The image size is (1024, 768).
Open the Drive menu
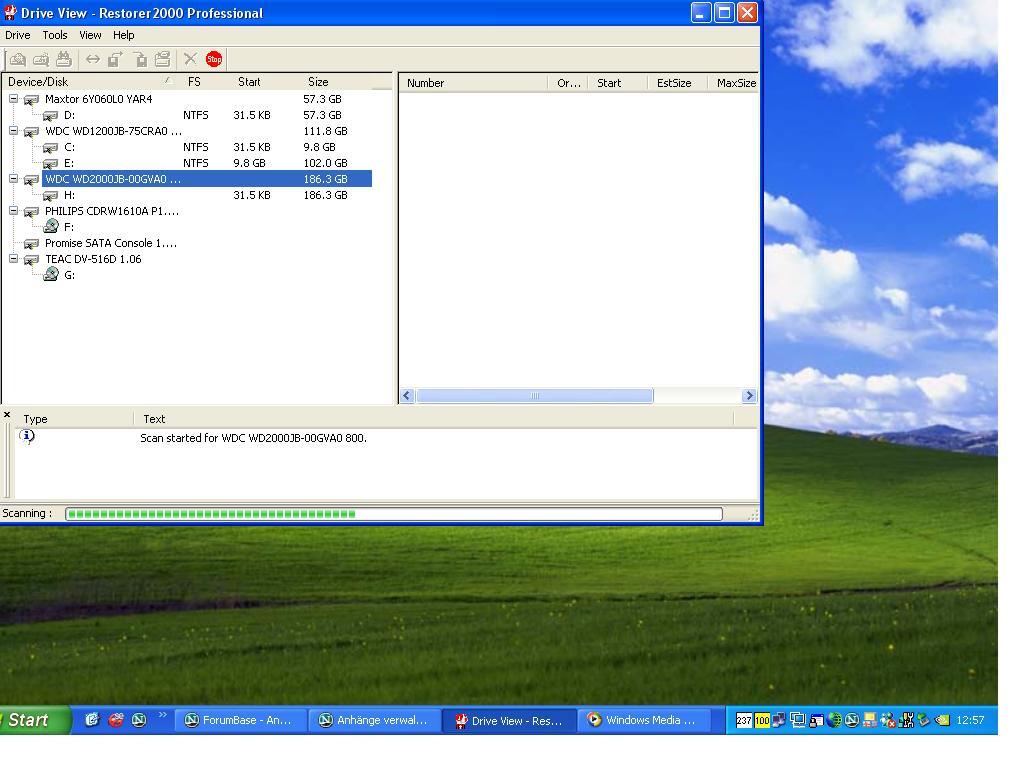click(x=18, y=35)
